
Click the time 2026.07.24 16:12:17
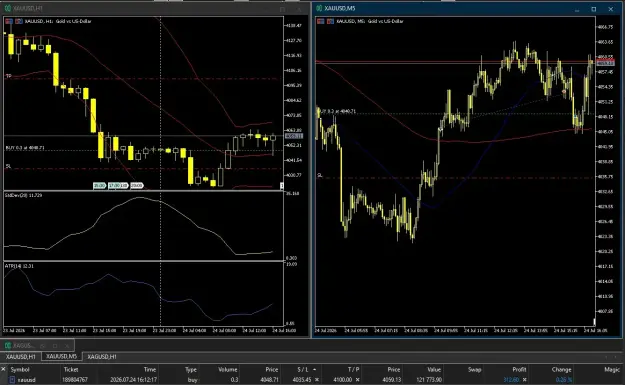133,380
